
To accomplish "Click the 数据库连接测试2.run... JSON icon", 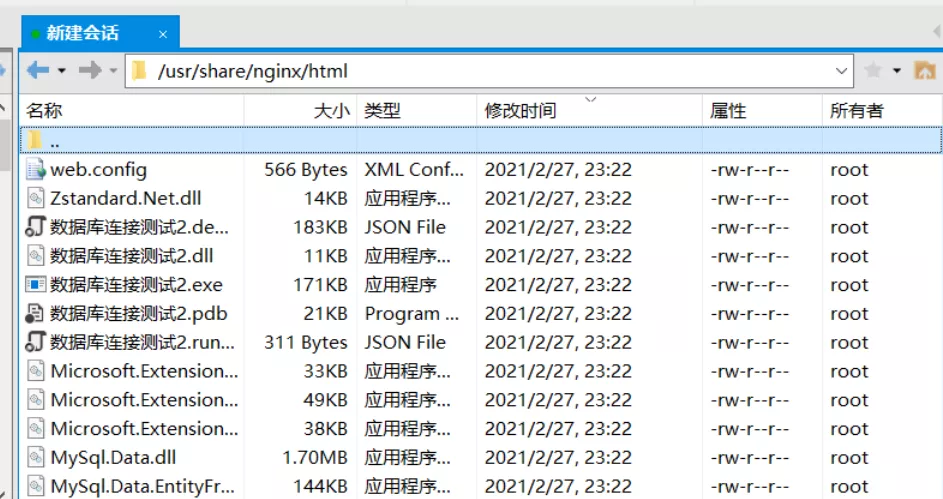I will 35,341.
